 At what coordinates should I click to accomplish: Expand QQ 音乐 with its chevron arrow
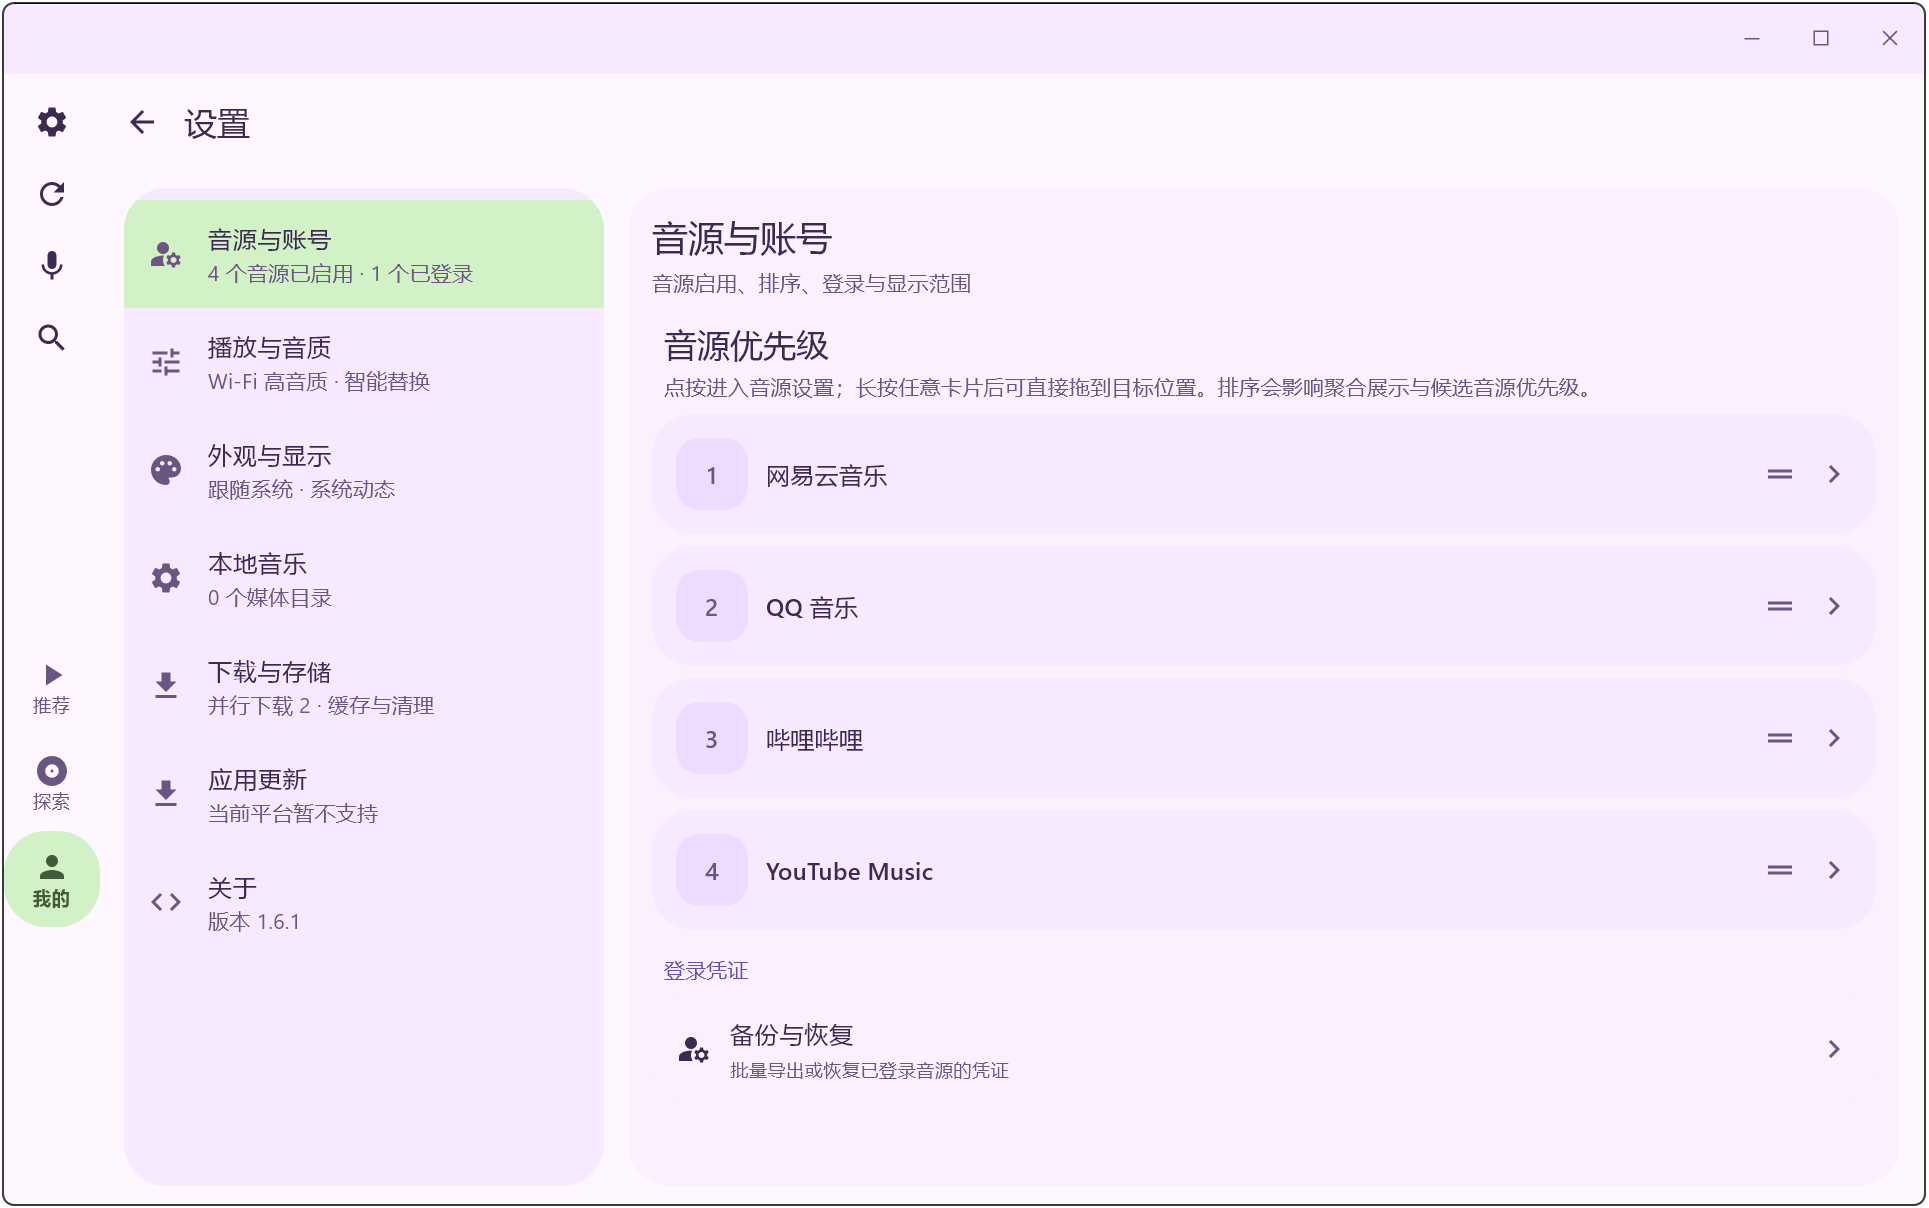[1834, 606]
